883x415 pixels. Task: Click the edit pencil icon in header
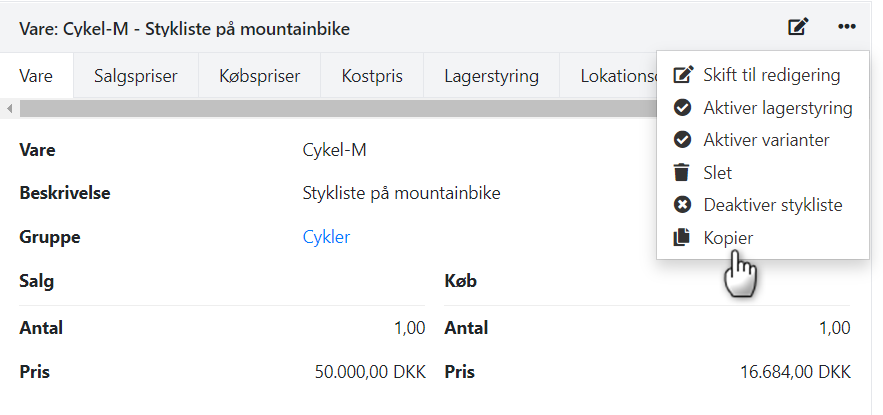pyautogui.click(x=797, y=27)
